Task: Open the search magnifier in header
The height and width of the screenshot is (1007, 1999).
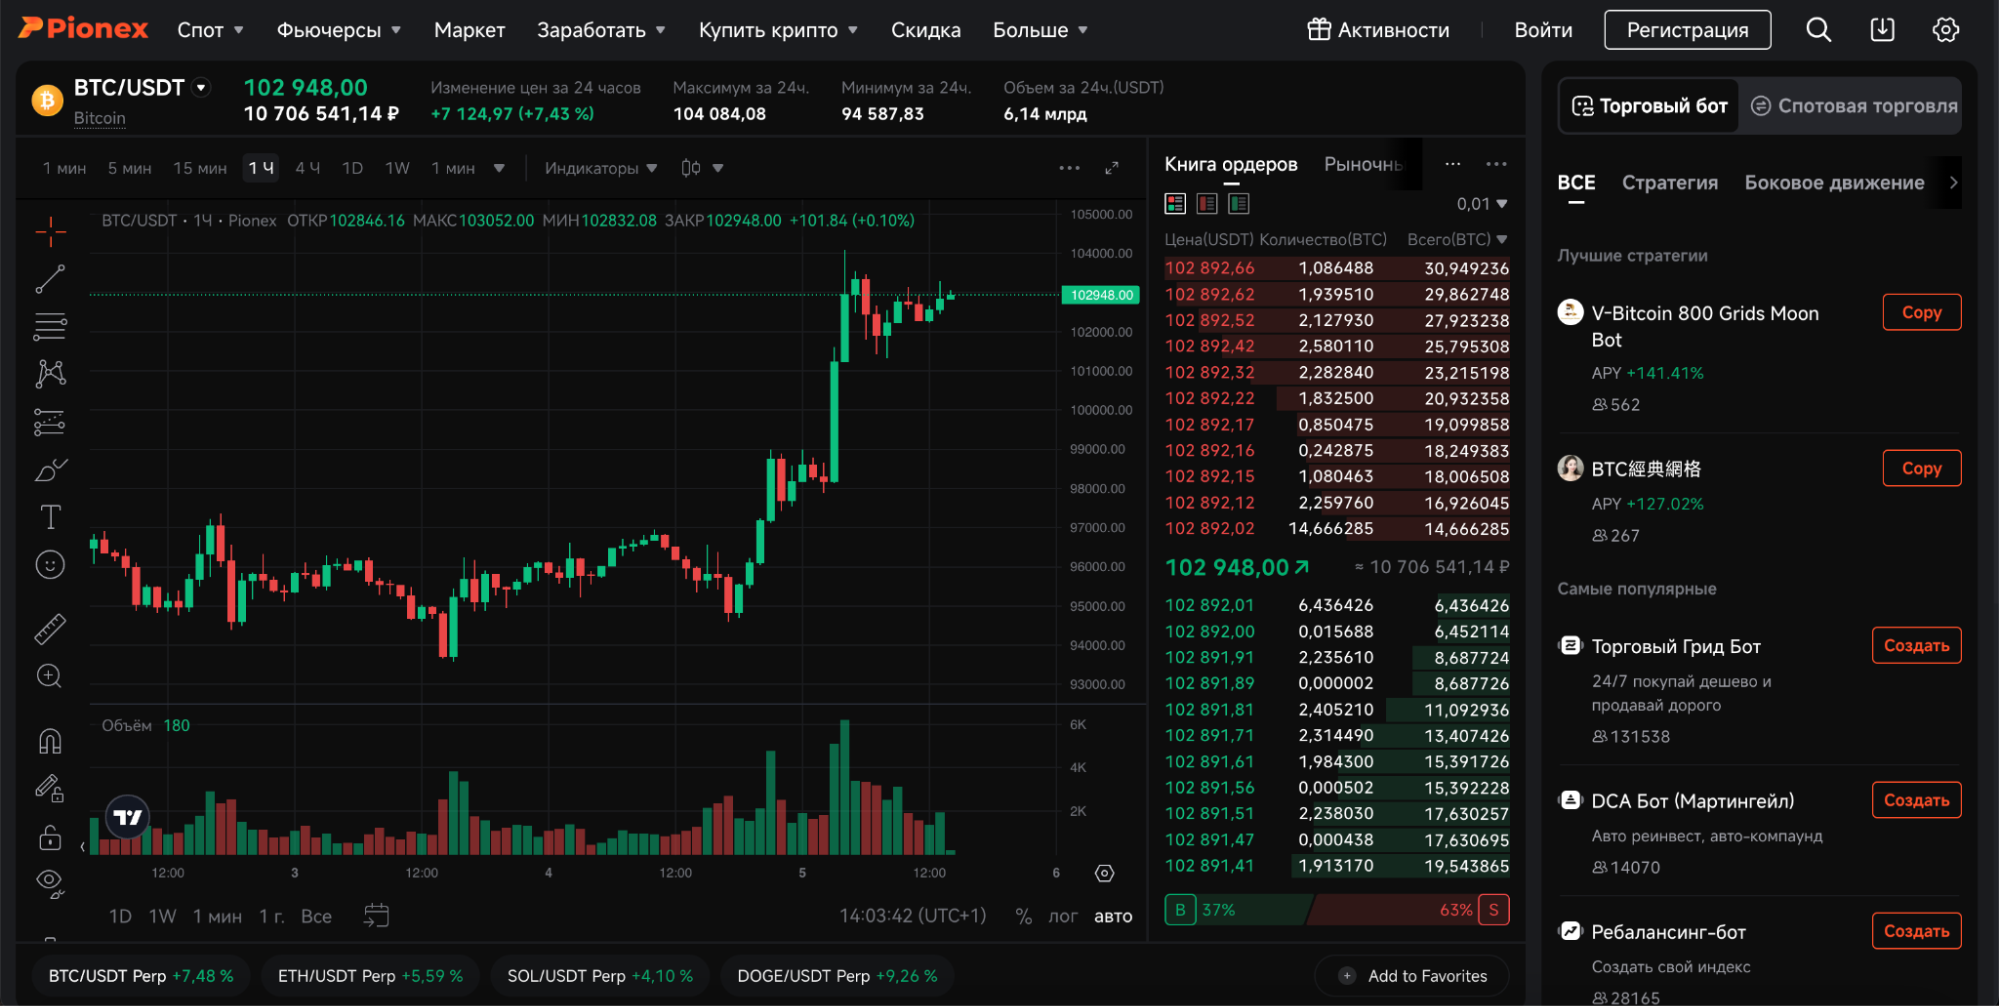Action: pyautogui.click(x=1818, y=30)
